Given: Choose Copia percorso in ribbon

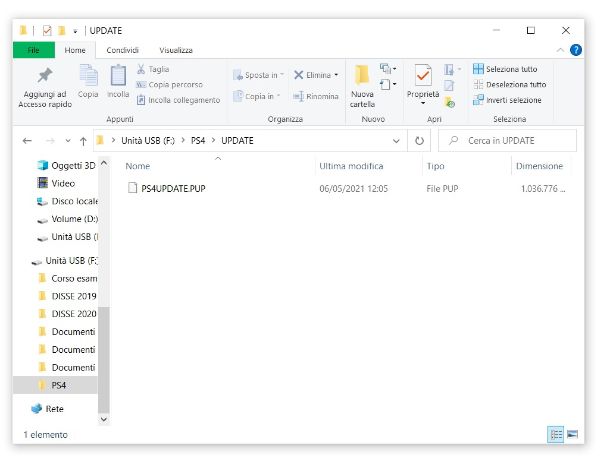Looking at the screenshot, I should click(170, 85).
